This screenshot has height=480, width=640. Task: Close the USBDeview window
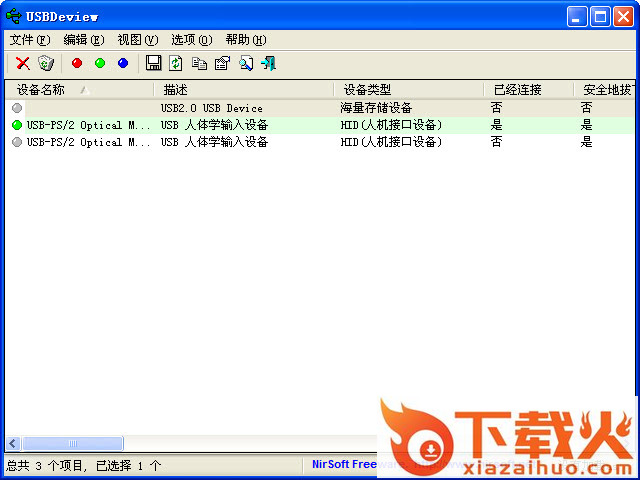click(624, 17)
